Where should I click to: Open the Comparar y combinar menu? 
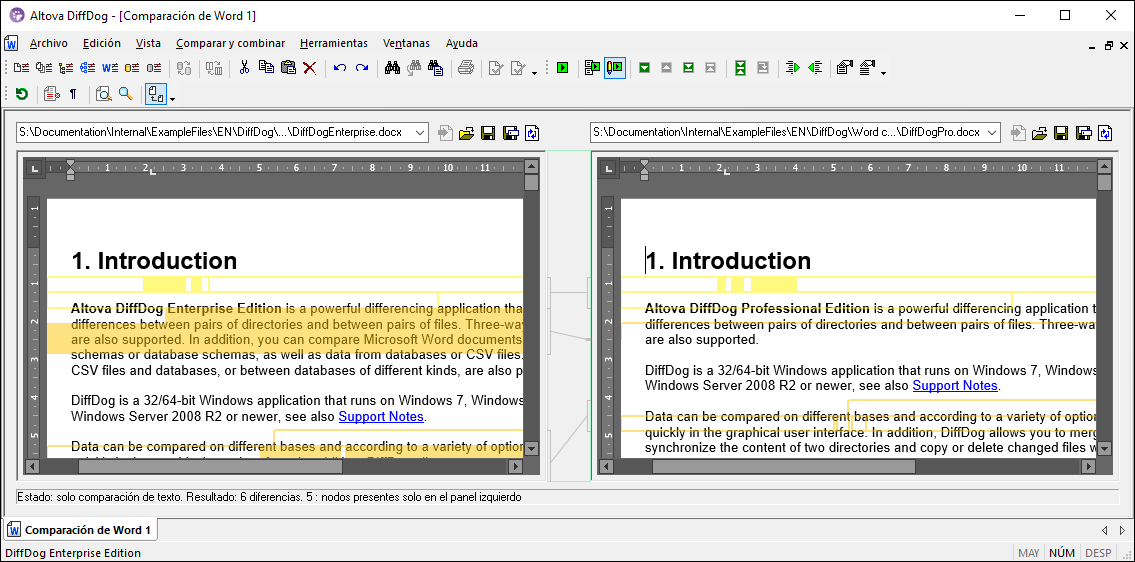click(230, 43)
